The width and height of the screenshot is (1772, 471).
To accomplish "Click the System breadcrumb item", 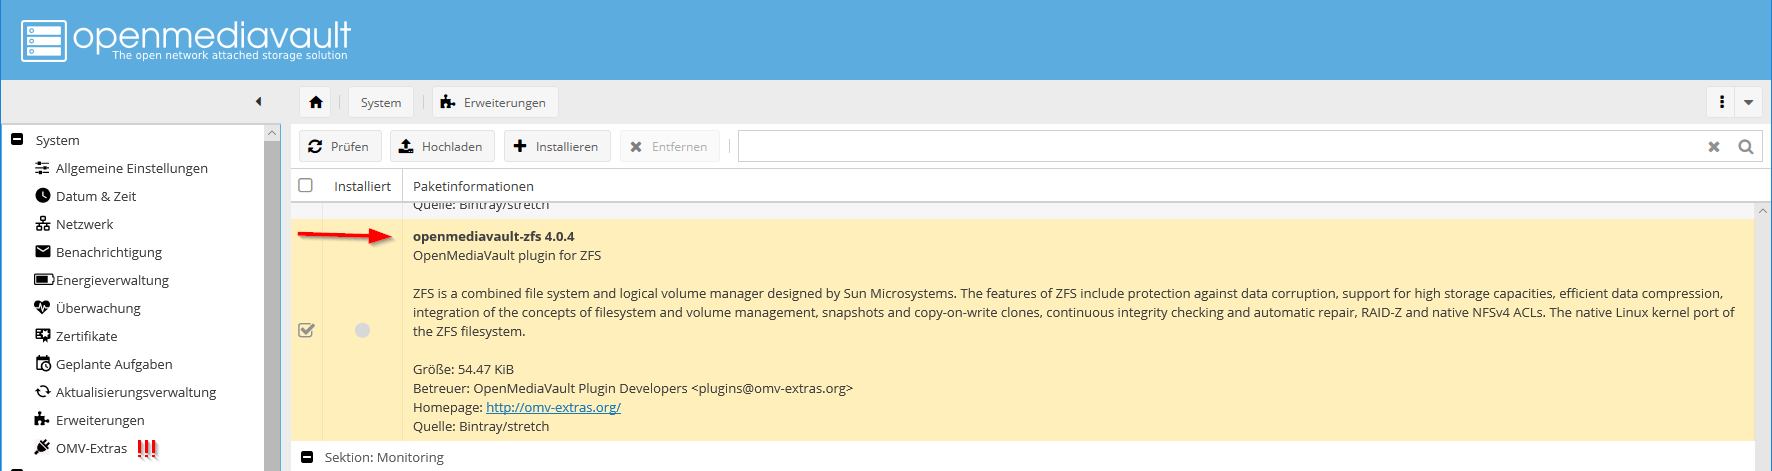I will (x=381, y=102).
